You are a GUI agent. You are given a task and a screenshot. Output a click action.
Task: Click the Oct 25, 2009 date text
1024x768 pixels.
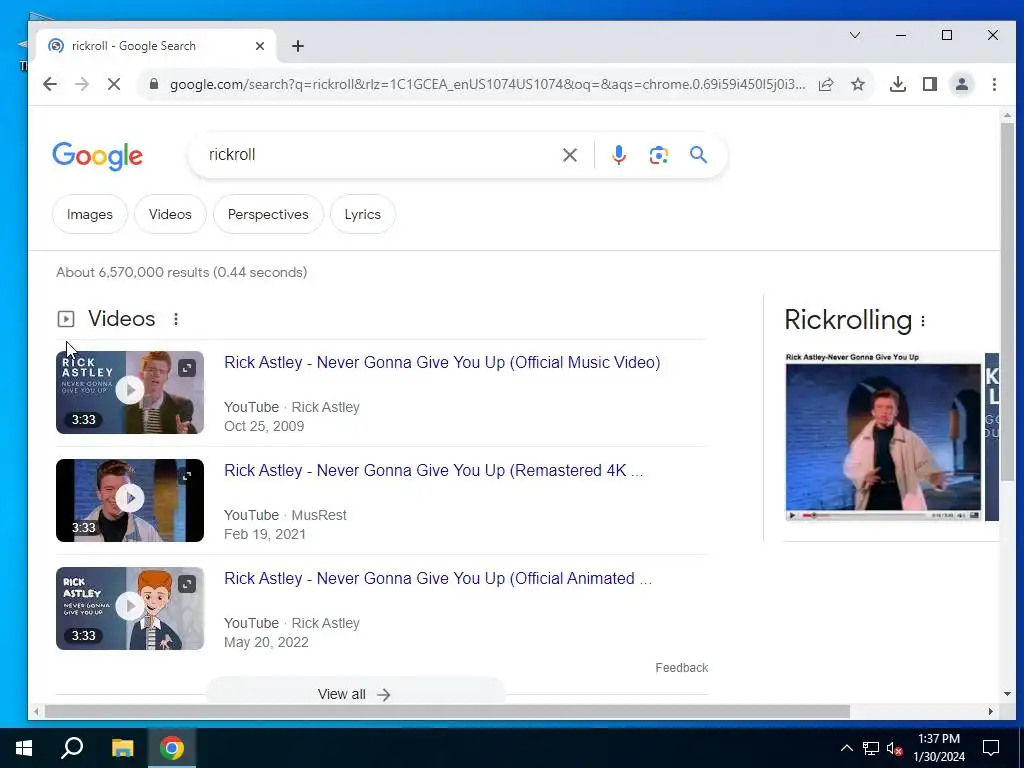pyautogui.click(x=264, y=426)
